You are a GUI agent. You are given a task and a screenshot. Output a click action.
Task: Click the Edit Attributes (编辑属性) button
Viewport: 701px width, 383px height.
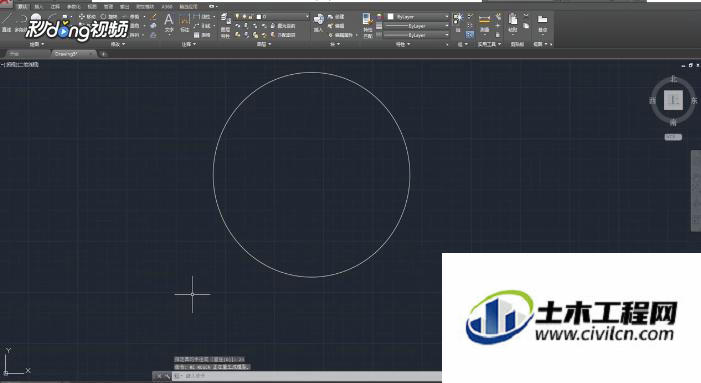point(340,34)
